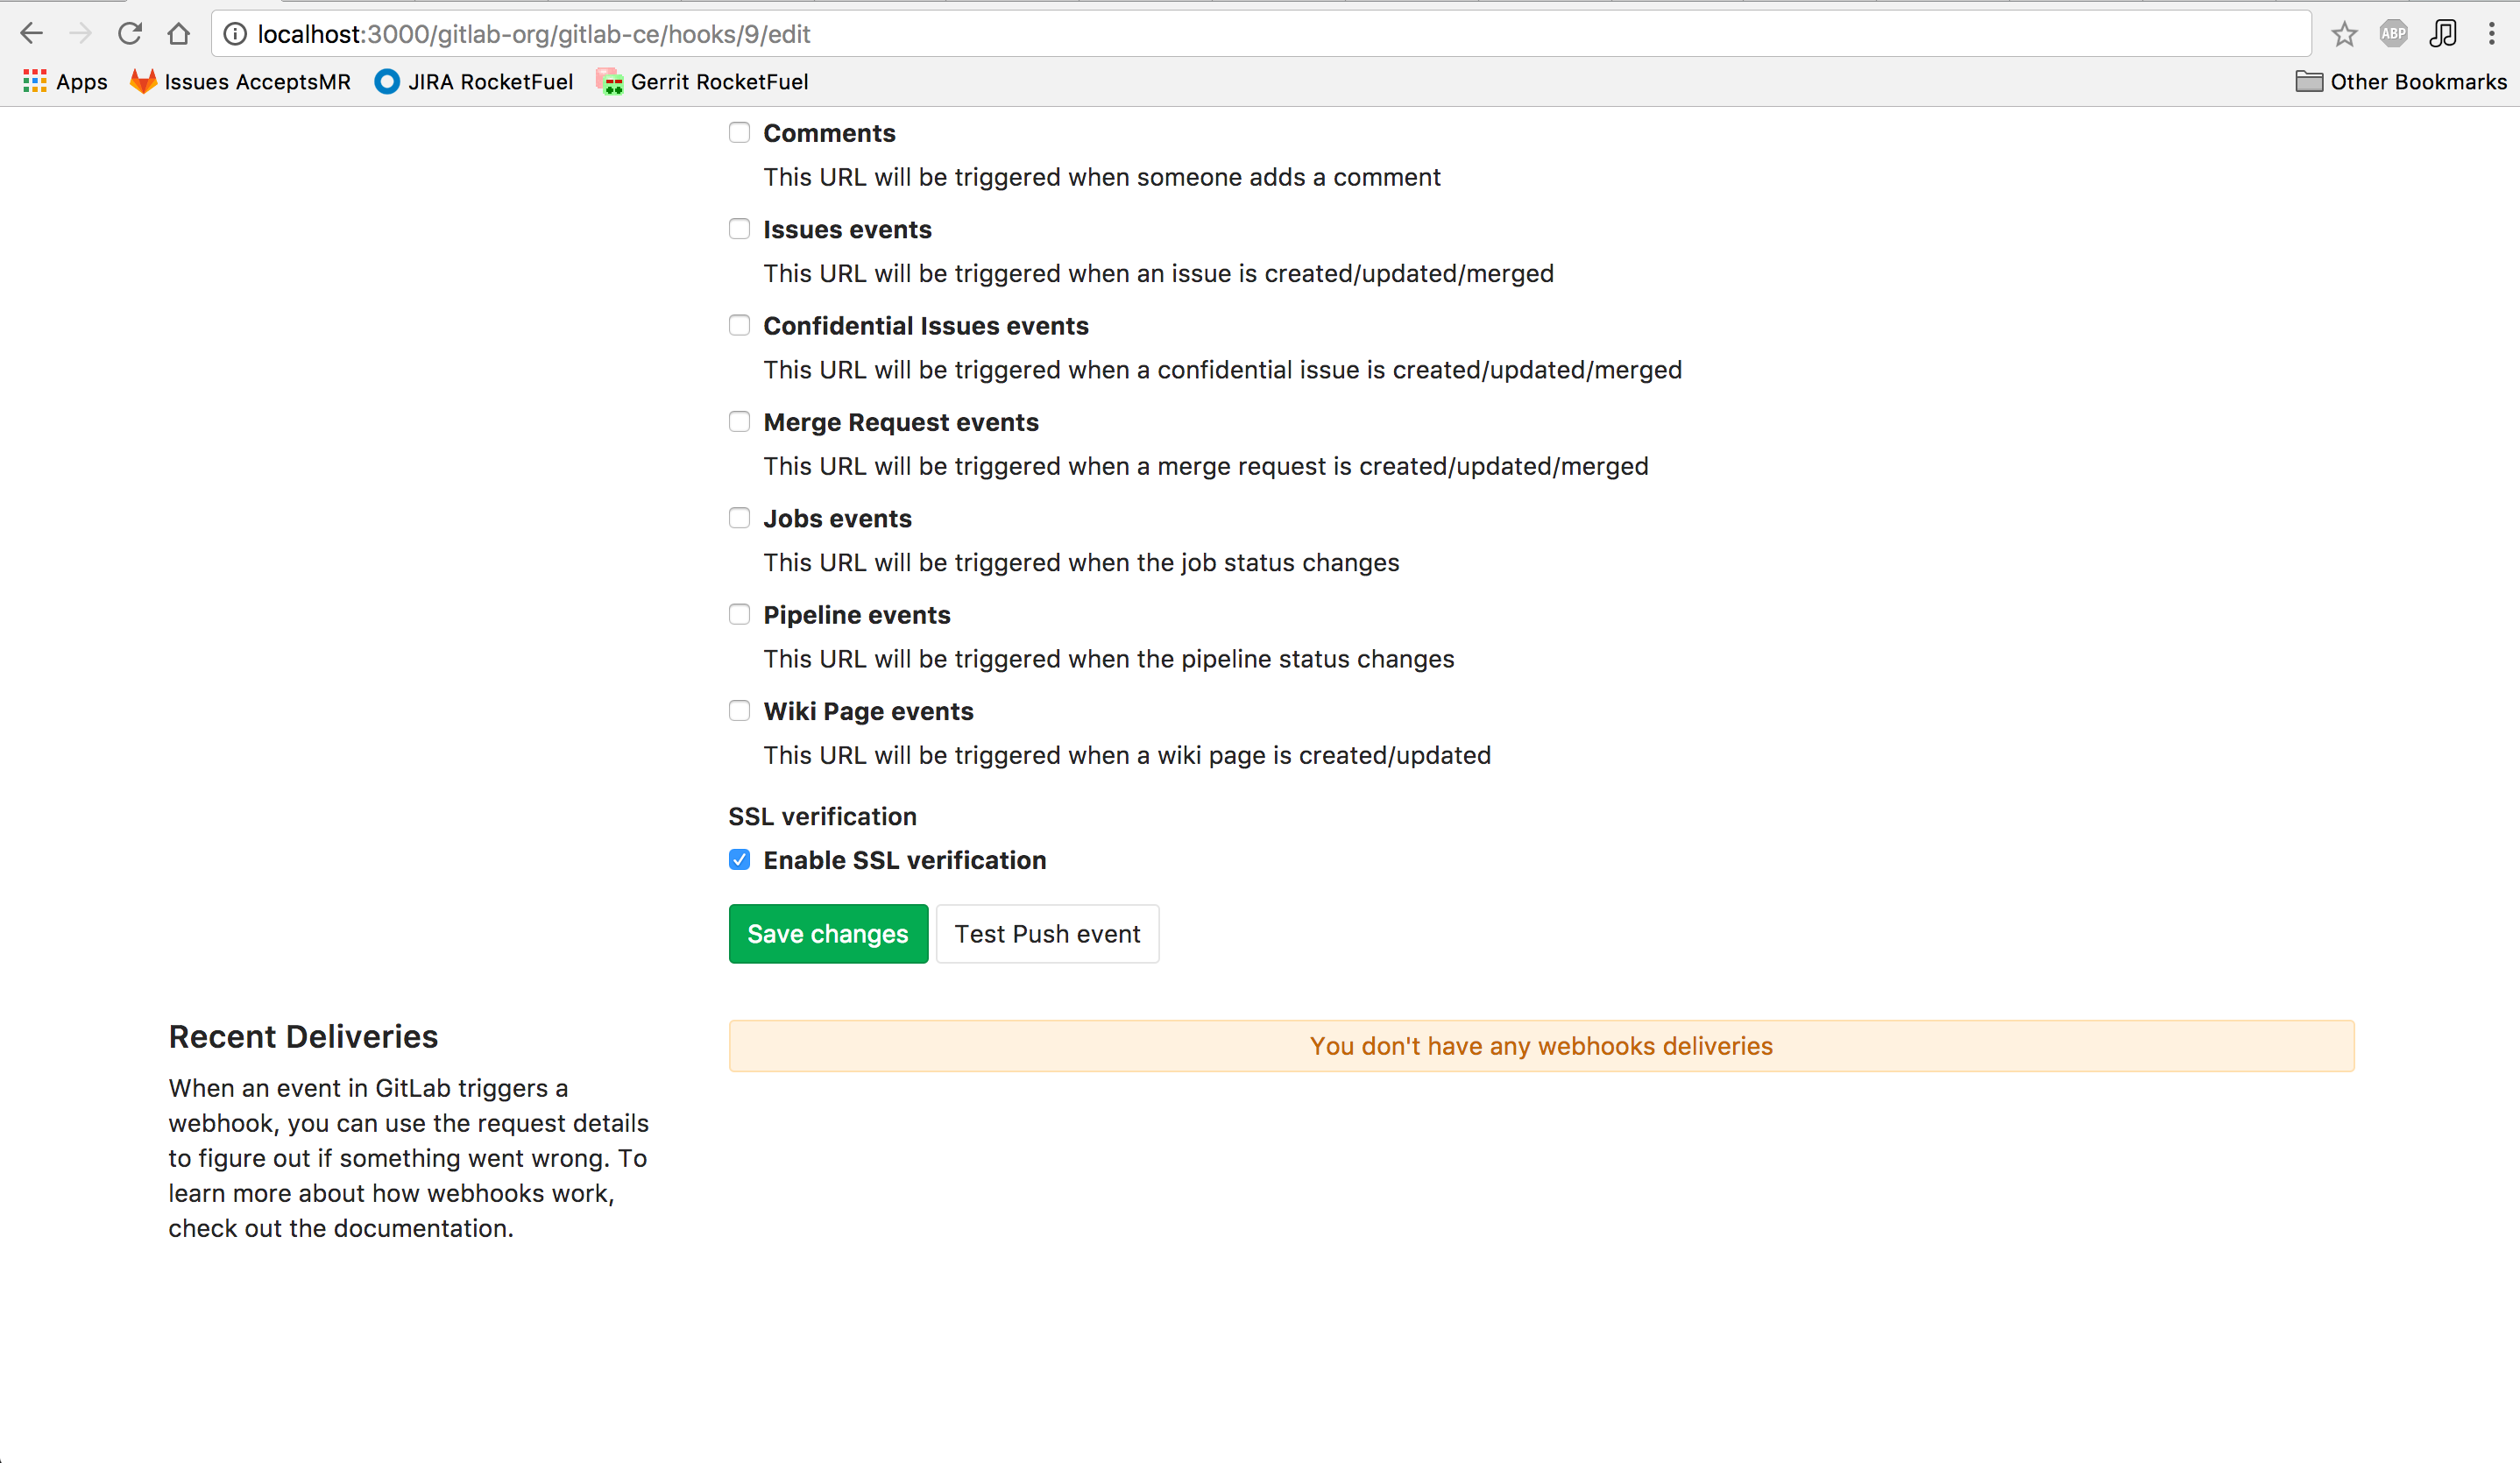Image resolution: width=2520 pixels, height=1463 pixels.
Task: Check the Merge Request events checkbox
Action: (x=739, y=422)
